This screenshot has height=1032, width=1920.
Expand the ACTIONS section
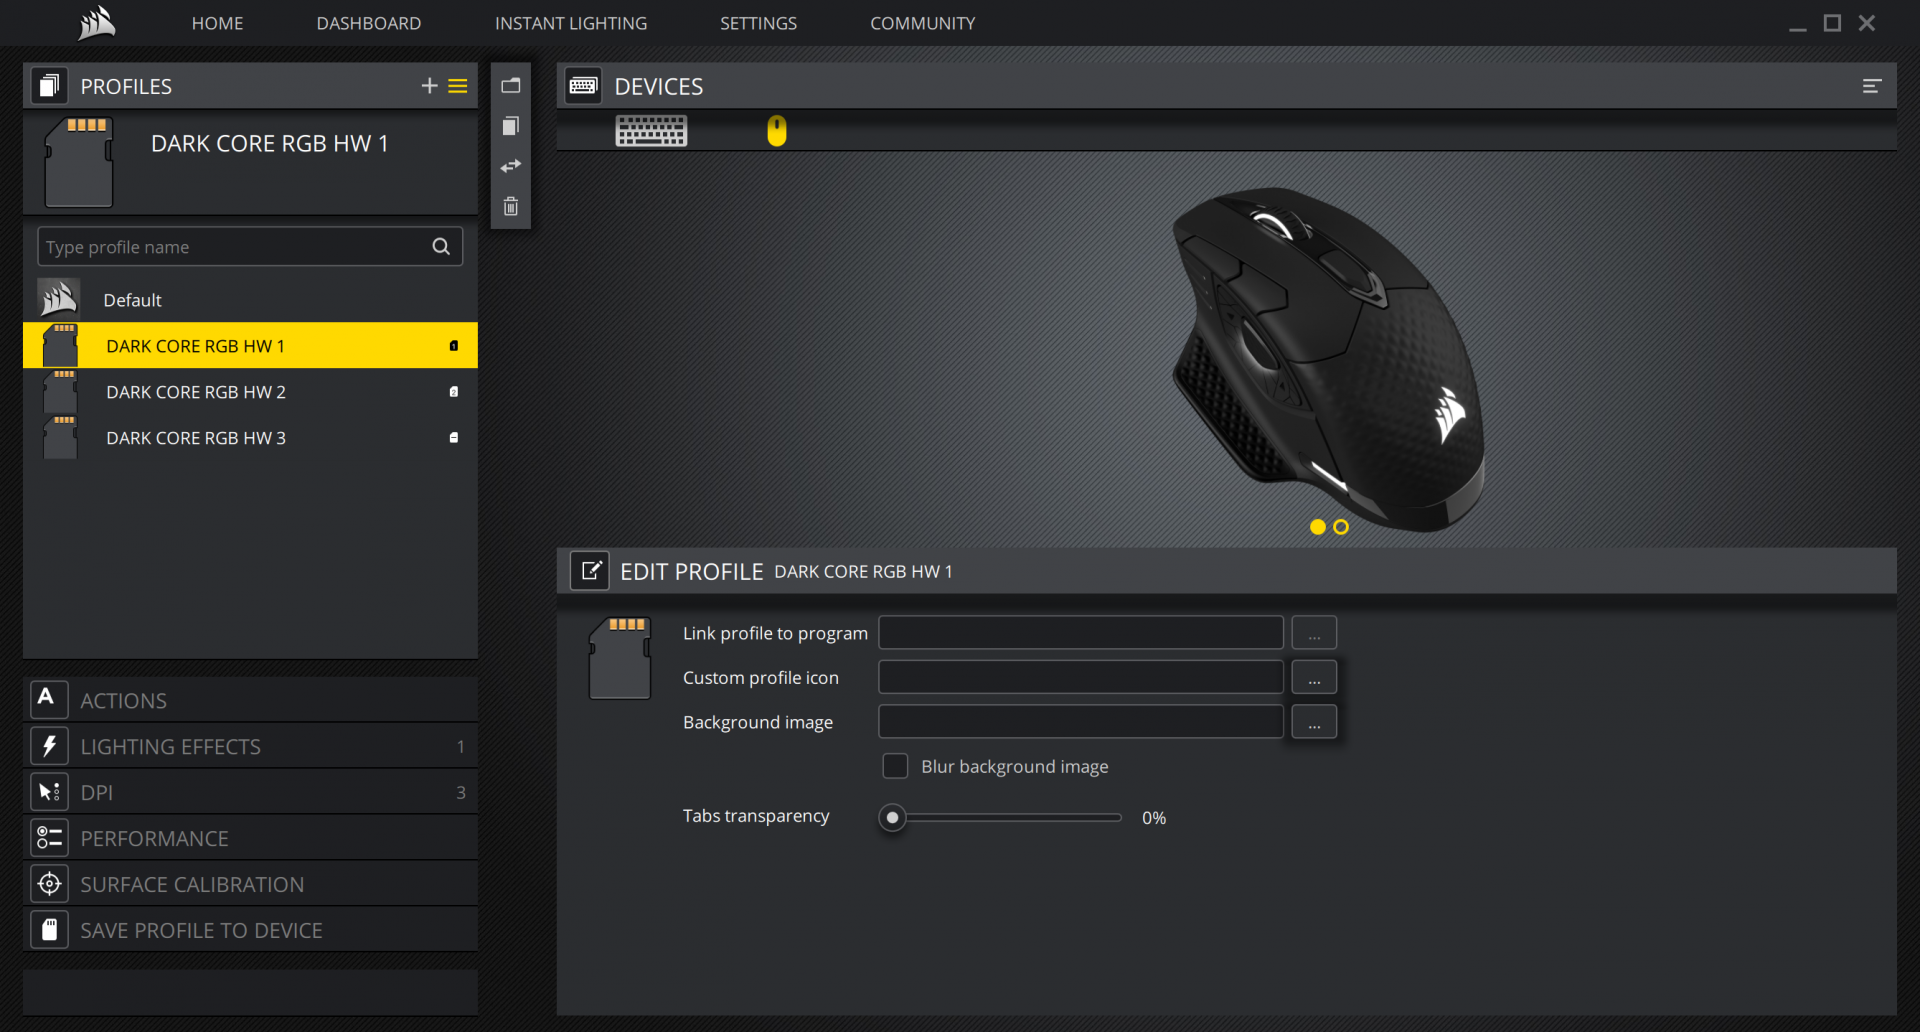pyautogui.click(x=250, y=700)
